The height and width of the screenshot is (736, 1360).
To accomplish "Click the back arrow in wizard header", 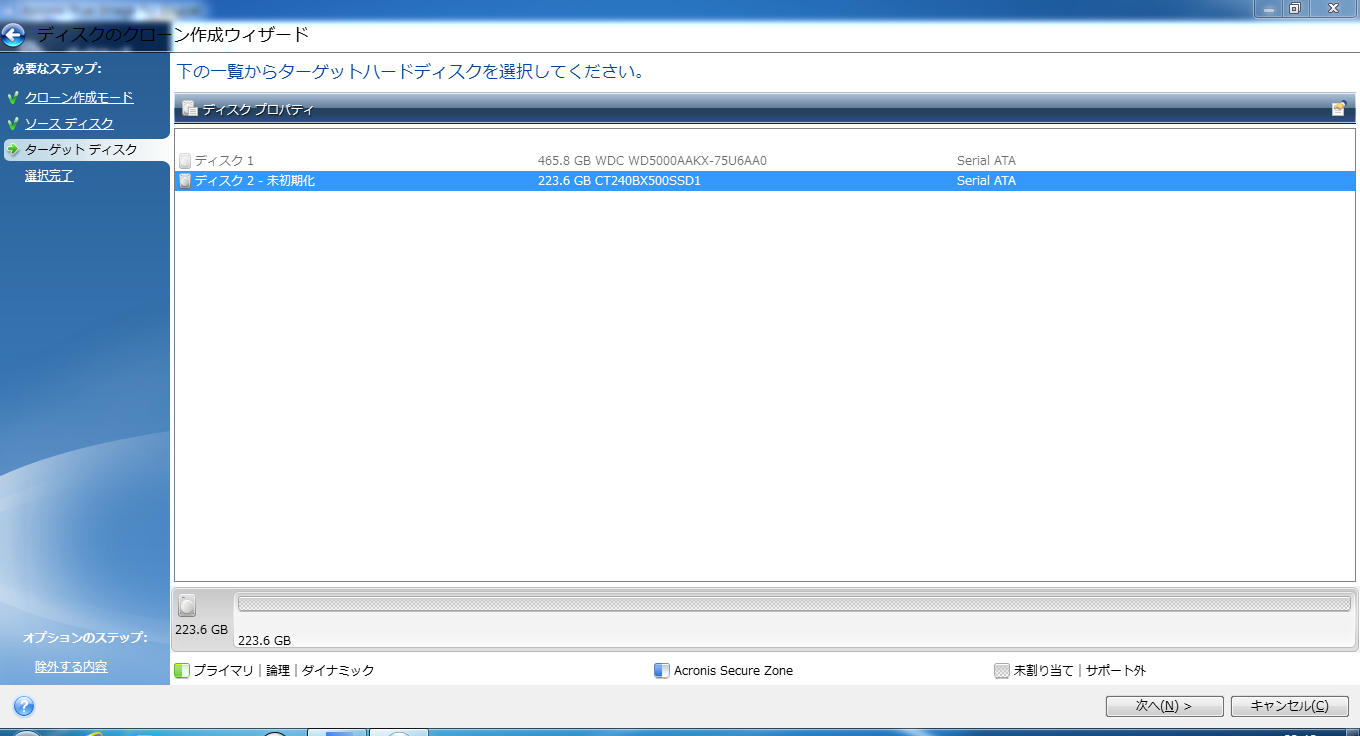I will [13, 36].
